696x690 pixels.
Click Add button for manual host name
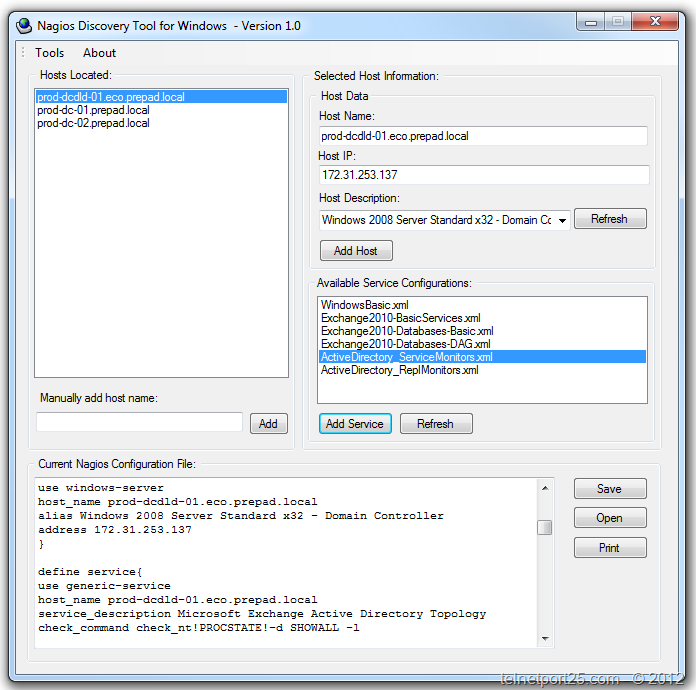[x=269, y=424]
